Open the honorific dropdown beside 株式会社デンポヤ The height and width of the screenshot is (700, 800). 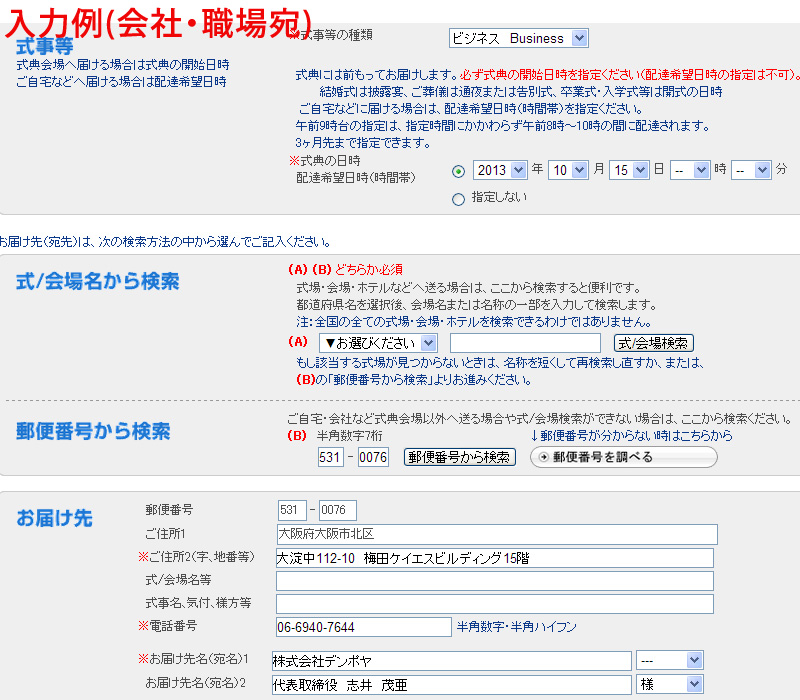670,660
